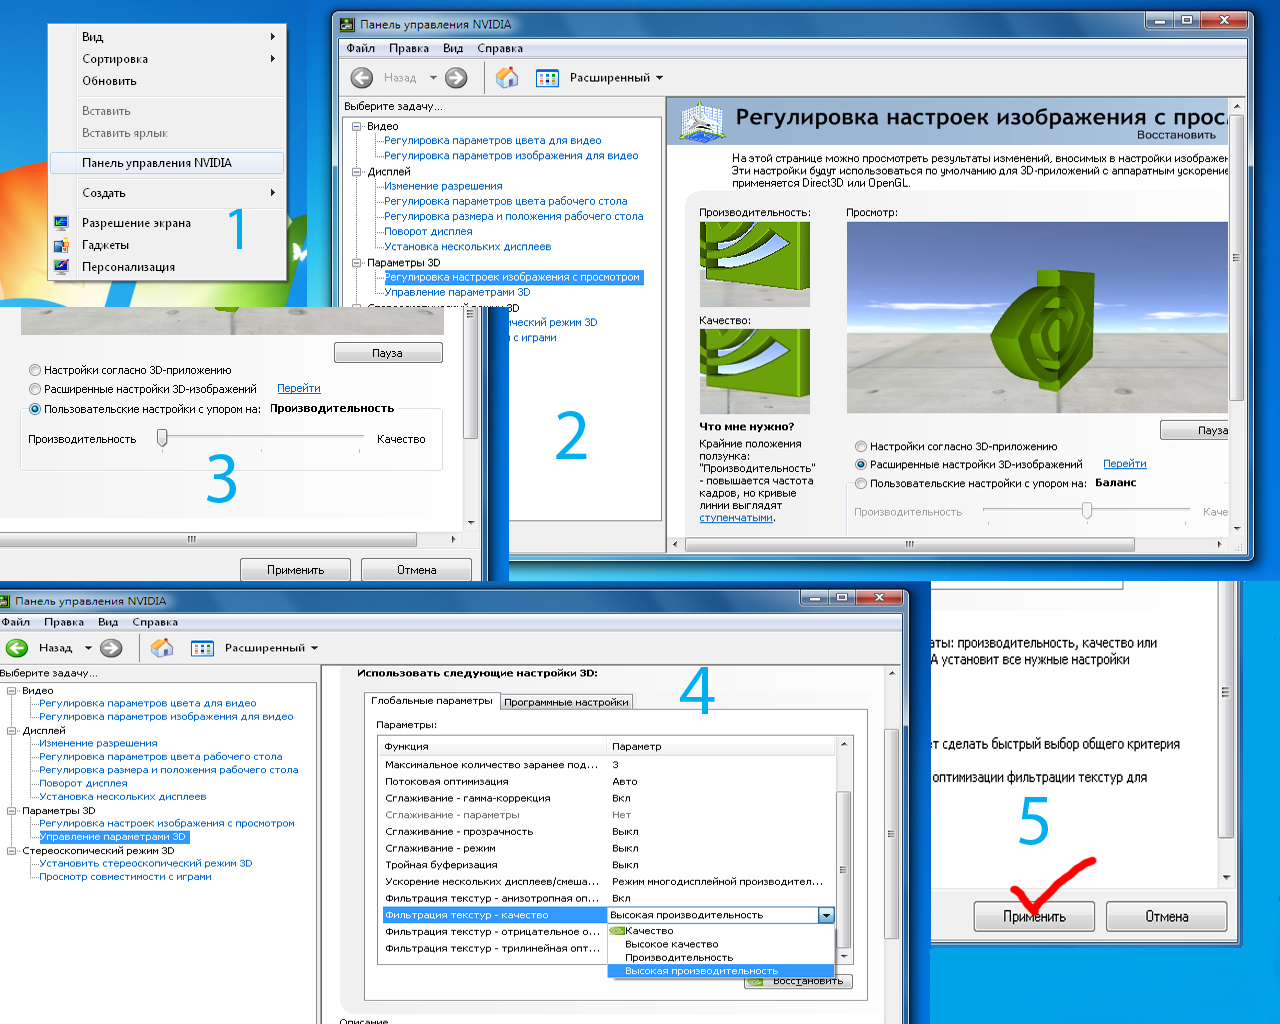
Task: Click the Применить button in panel 3
Action: tap(295, 570)
